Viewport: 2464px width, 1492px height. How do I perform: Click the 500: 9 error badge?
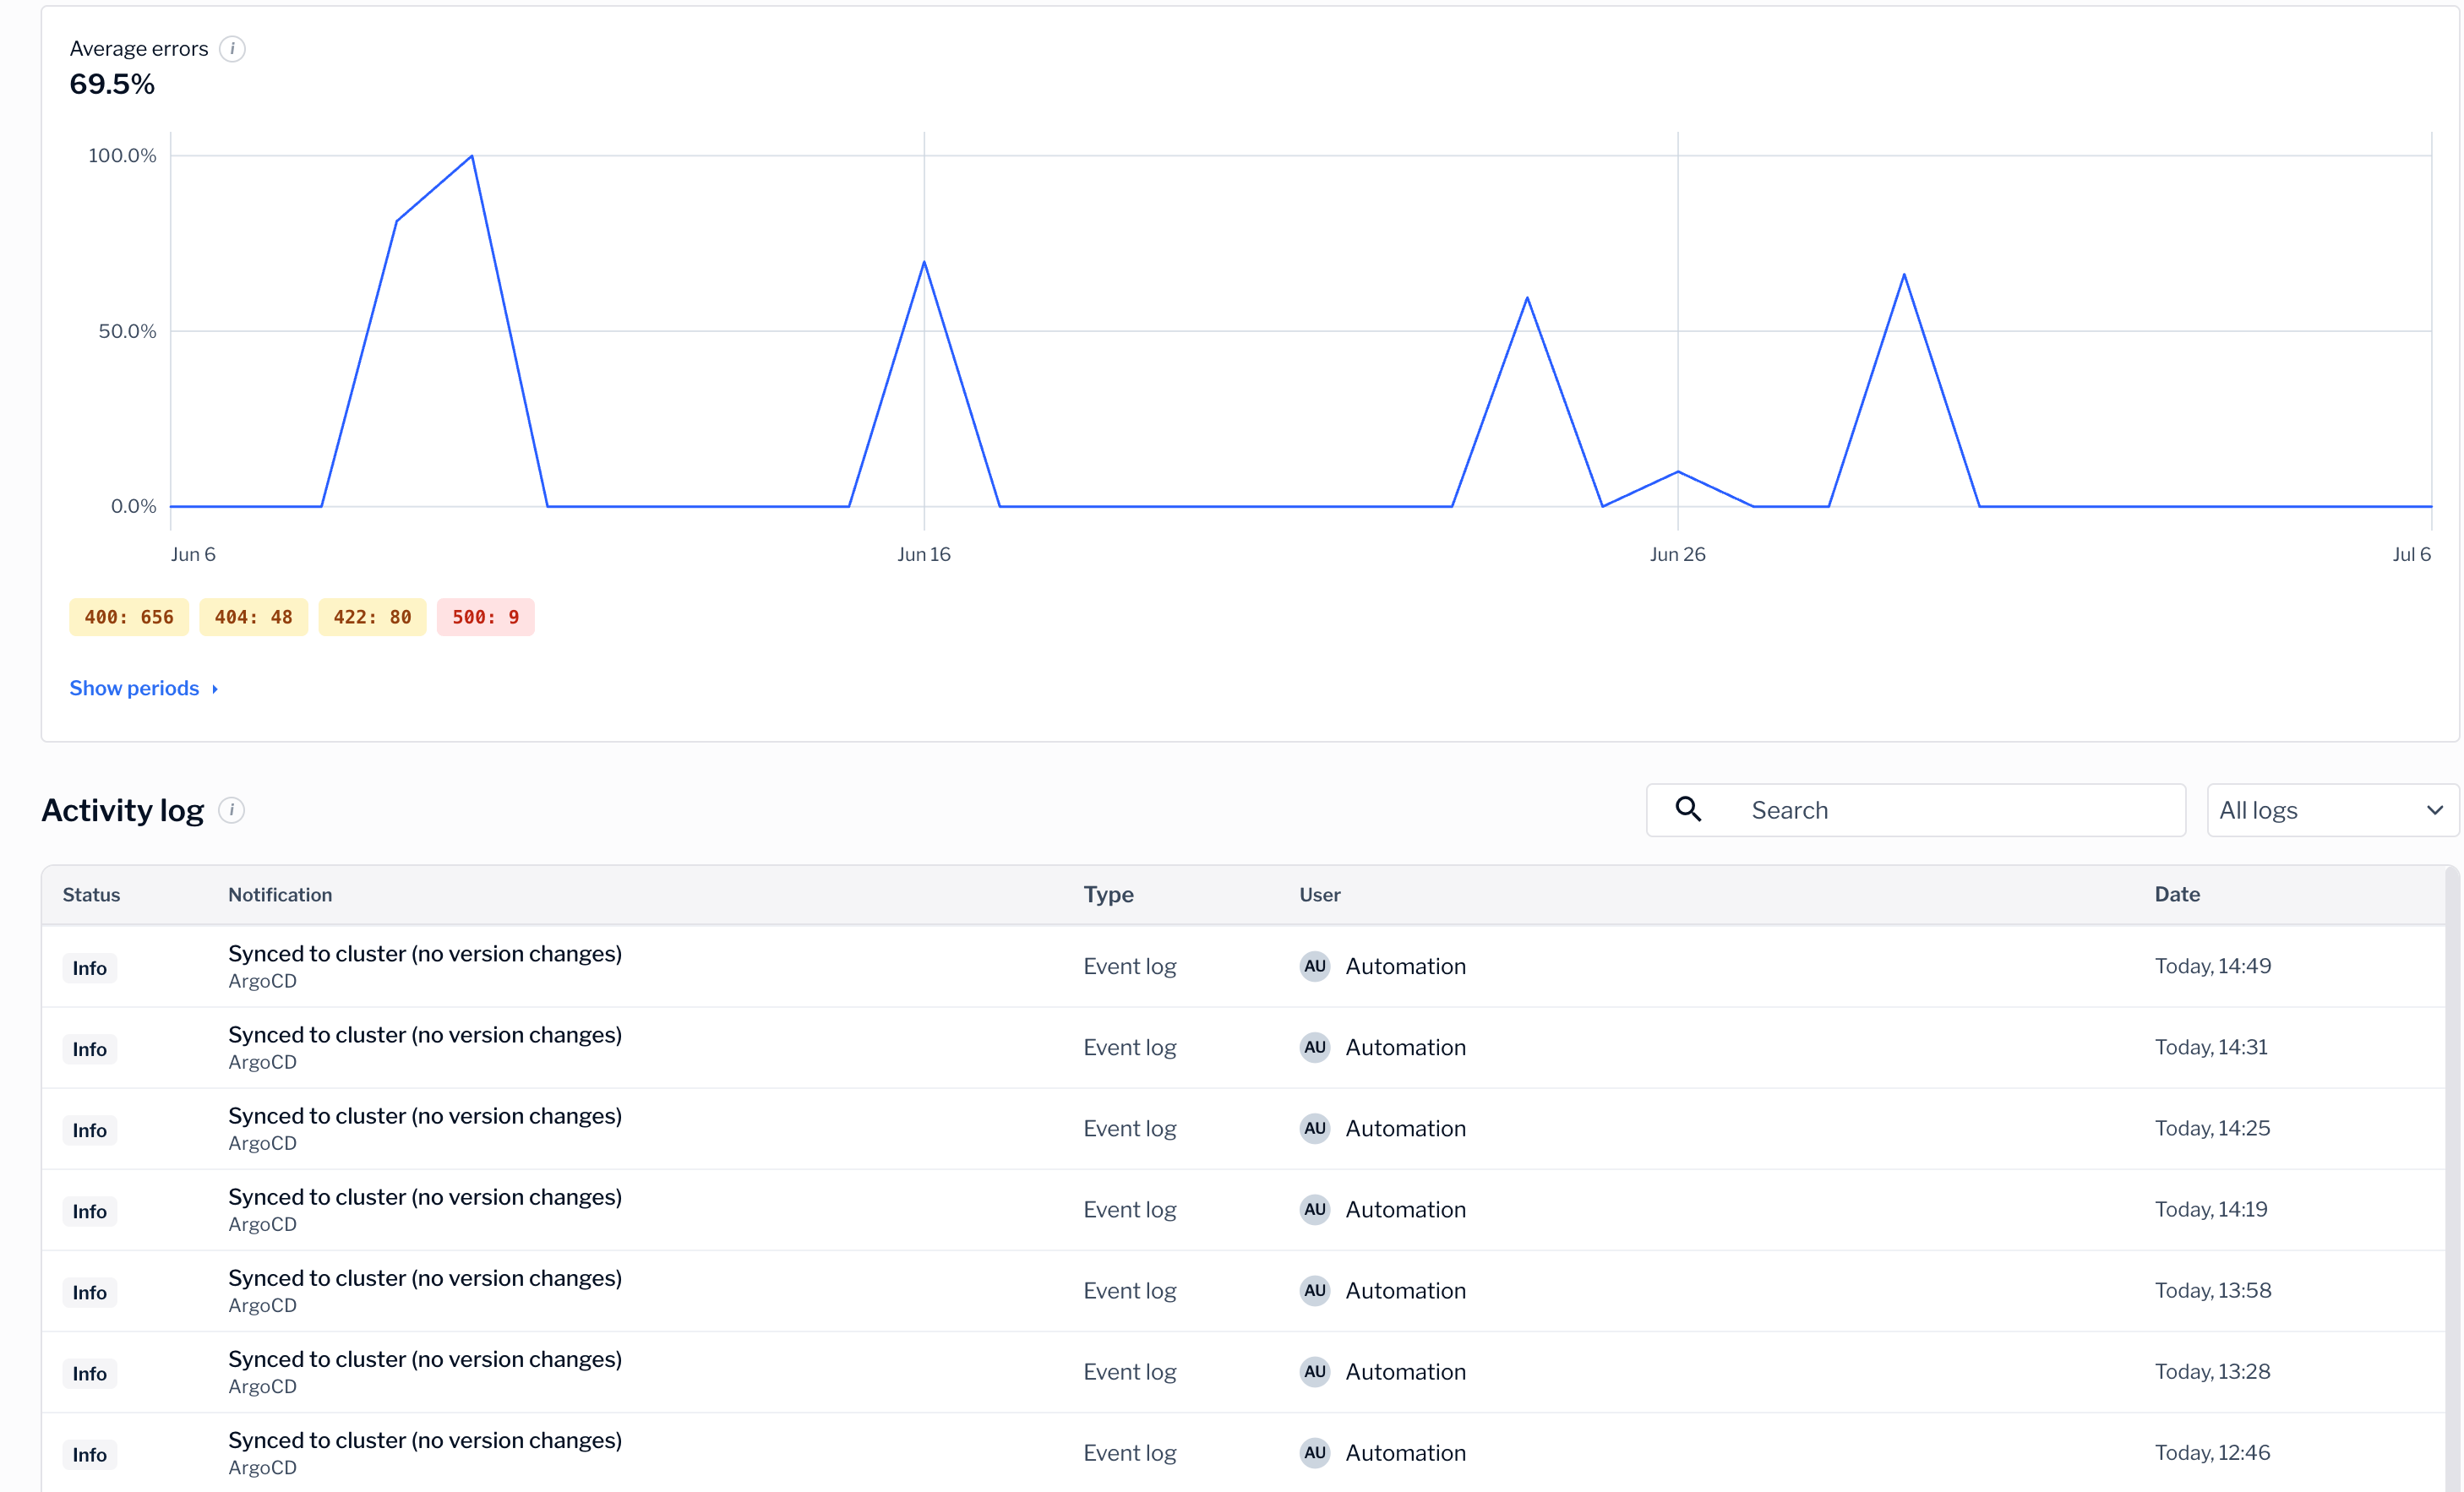click(485, 617)
